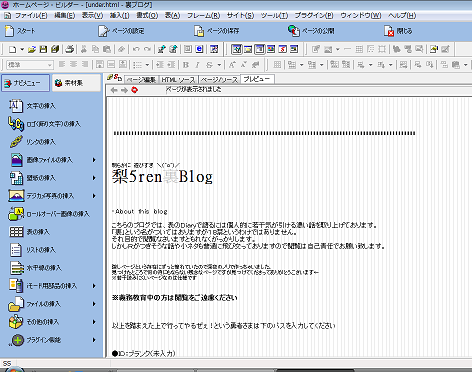472x372 pixels.
Task: Toggle the pressed third view panel button
Action: tap(260, 49)
